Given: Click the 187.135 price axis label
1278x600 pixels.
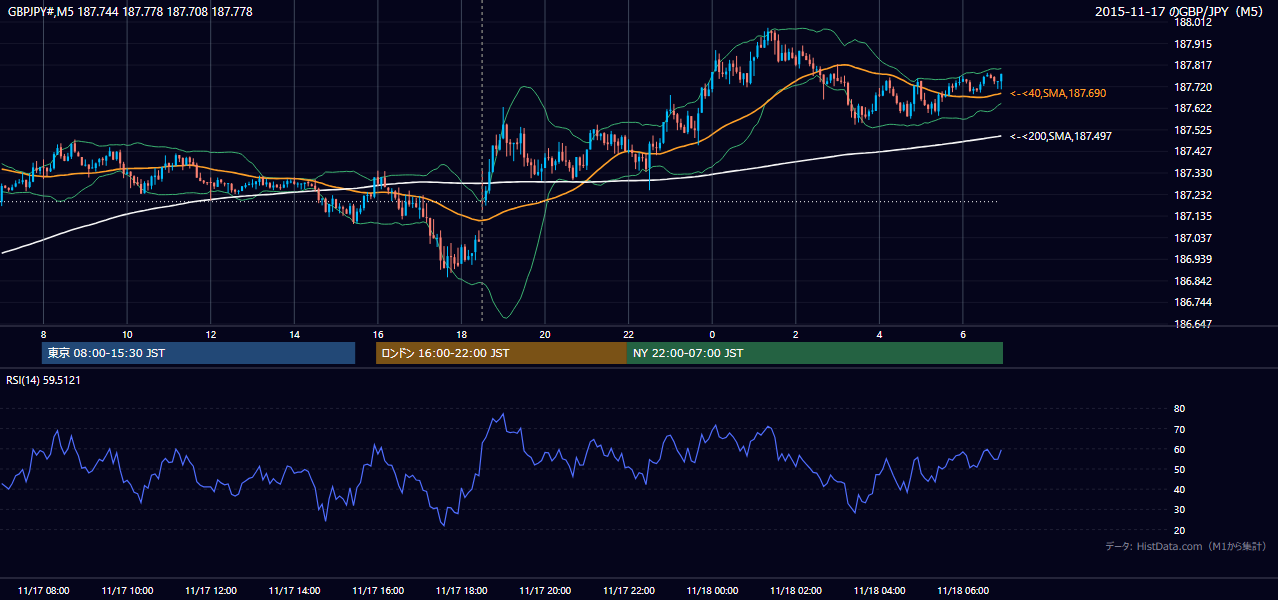Looking at the screenshot, I should point(1193,217).
